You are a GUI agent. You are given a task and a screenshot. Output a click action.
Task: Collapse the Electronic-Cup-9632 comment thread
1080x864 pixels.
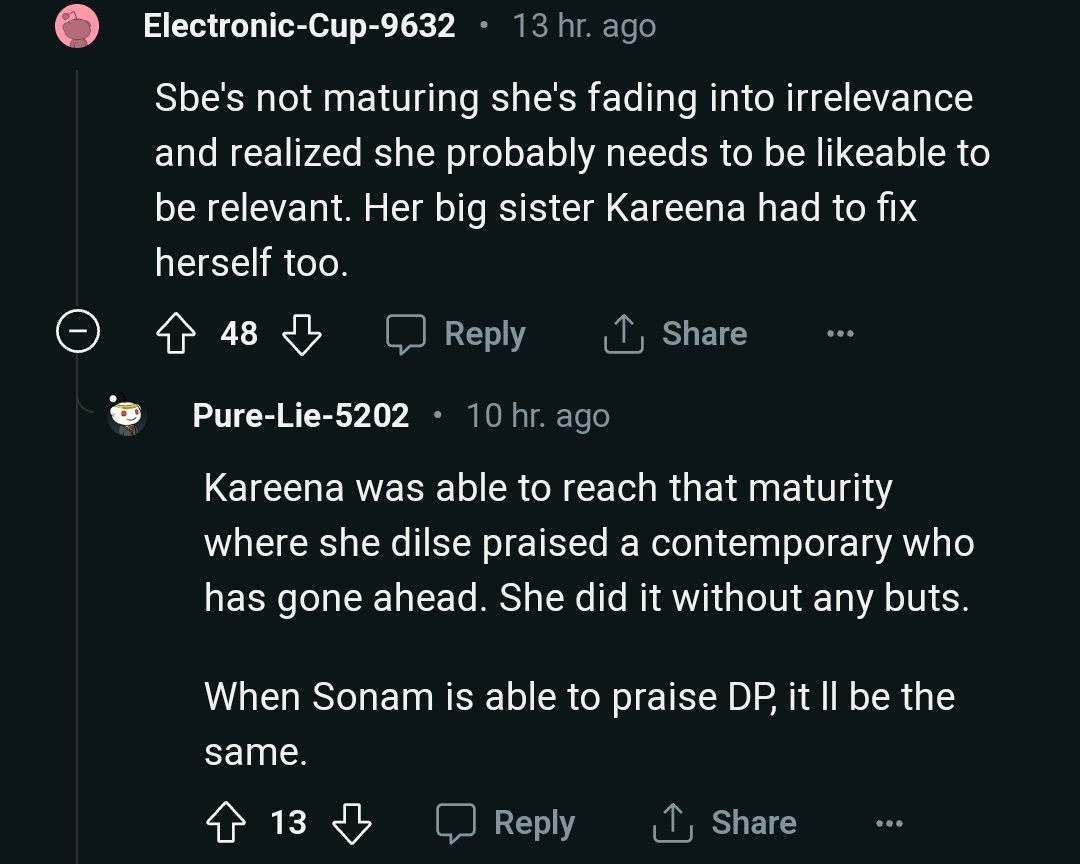tap(77, 333)
